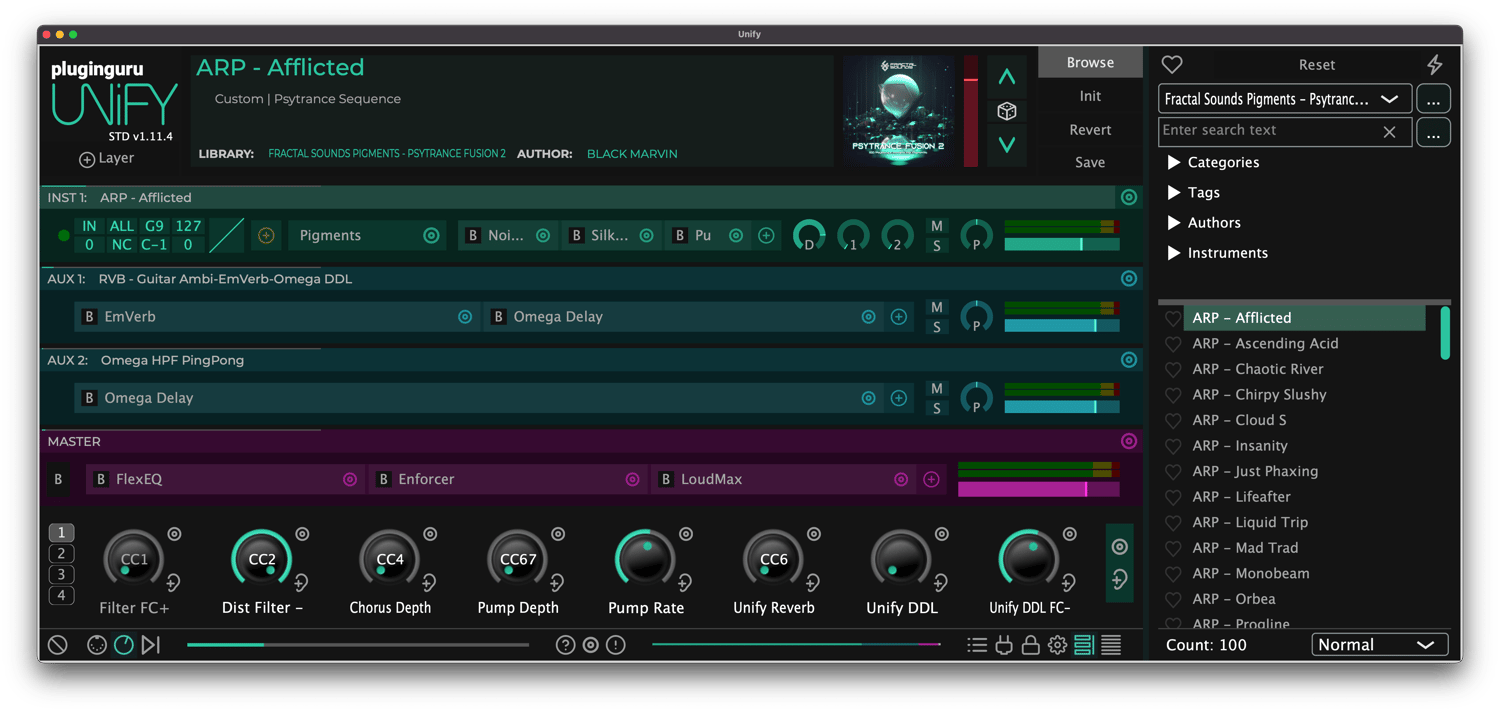Toggle master B bypass at row start
Viewport: 1500px width, 712px height.
pos(58,480)
